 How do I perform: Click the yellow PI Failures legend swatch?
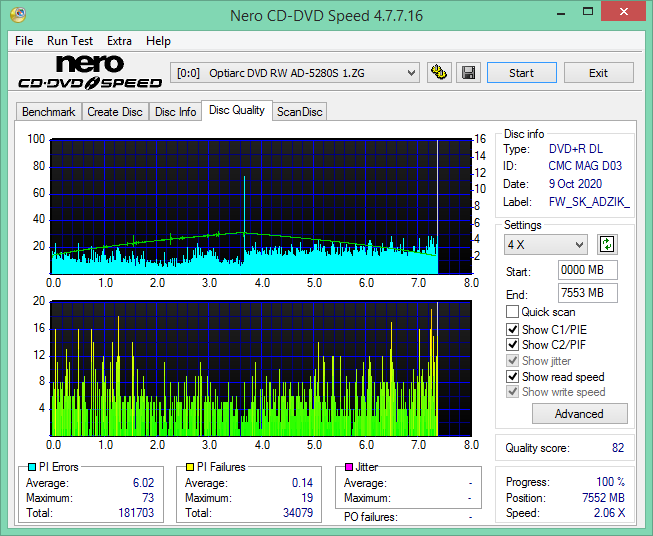pyautogui.click(x=189, y=467)
